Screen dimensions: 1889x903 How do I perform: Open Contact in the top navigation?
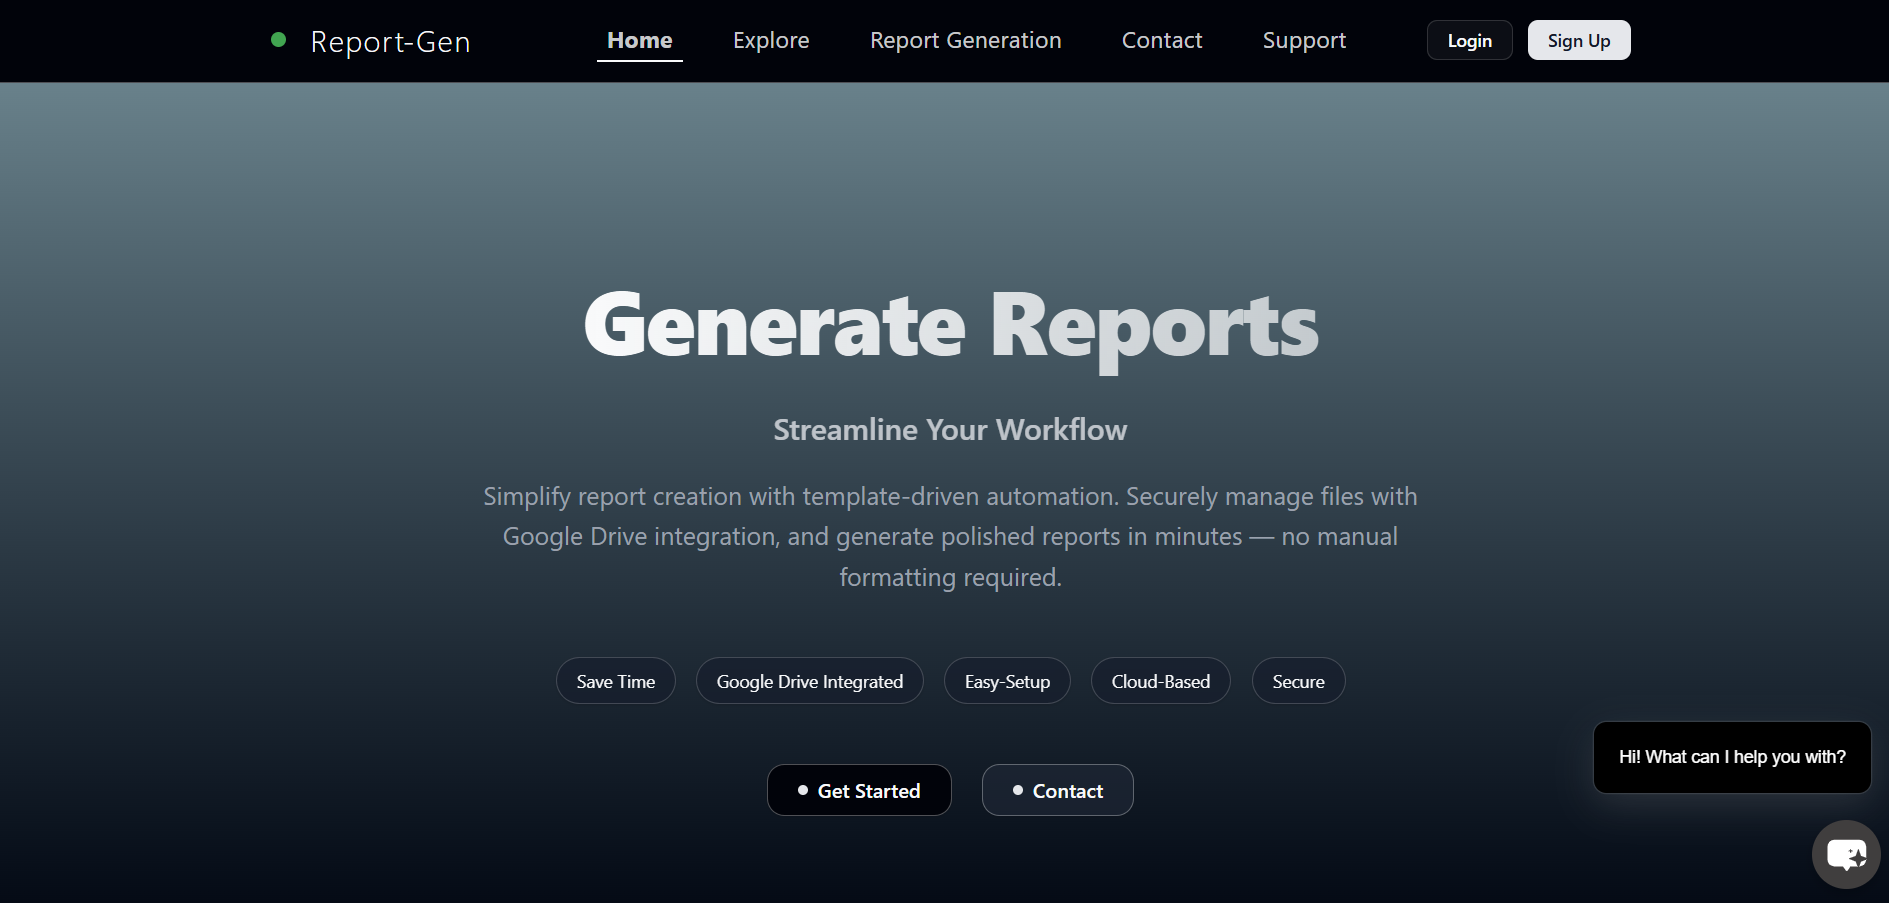coord(1161,41)
